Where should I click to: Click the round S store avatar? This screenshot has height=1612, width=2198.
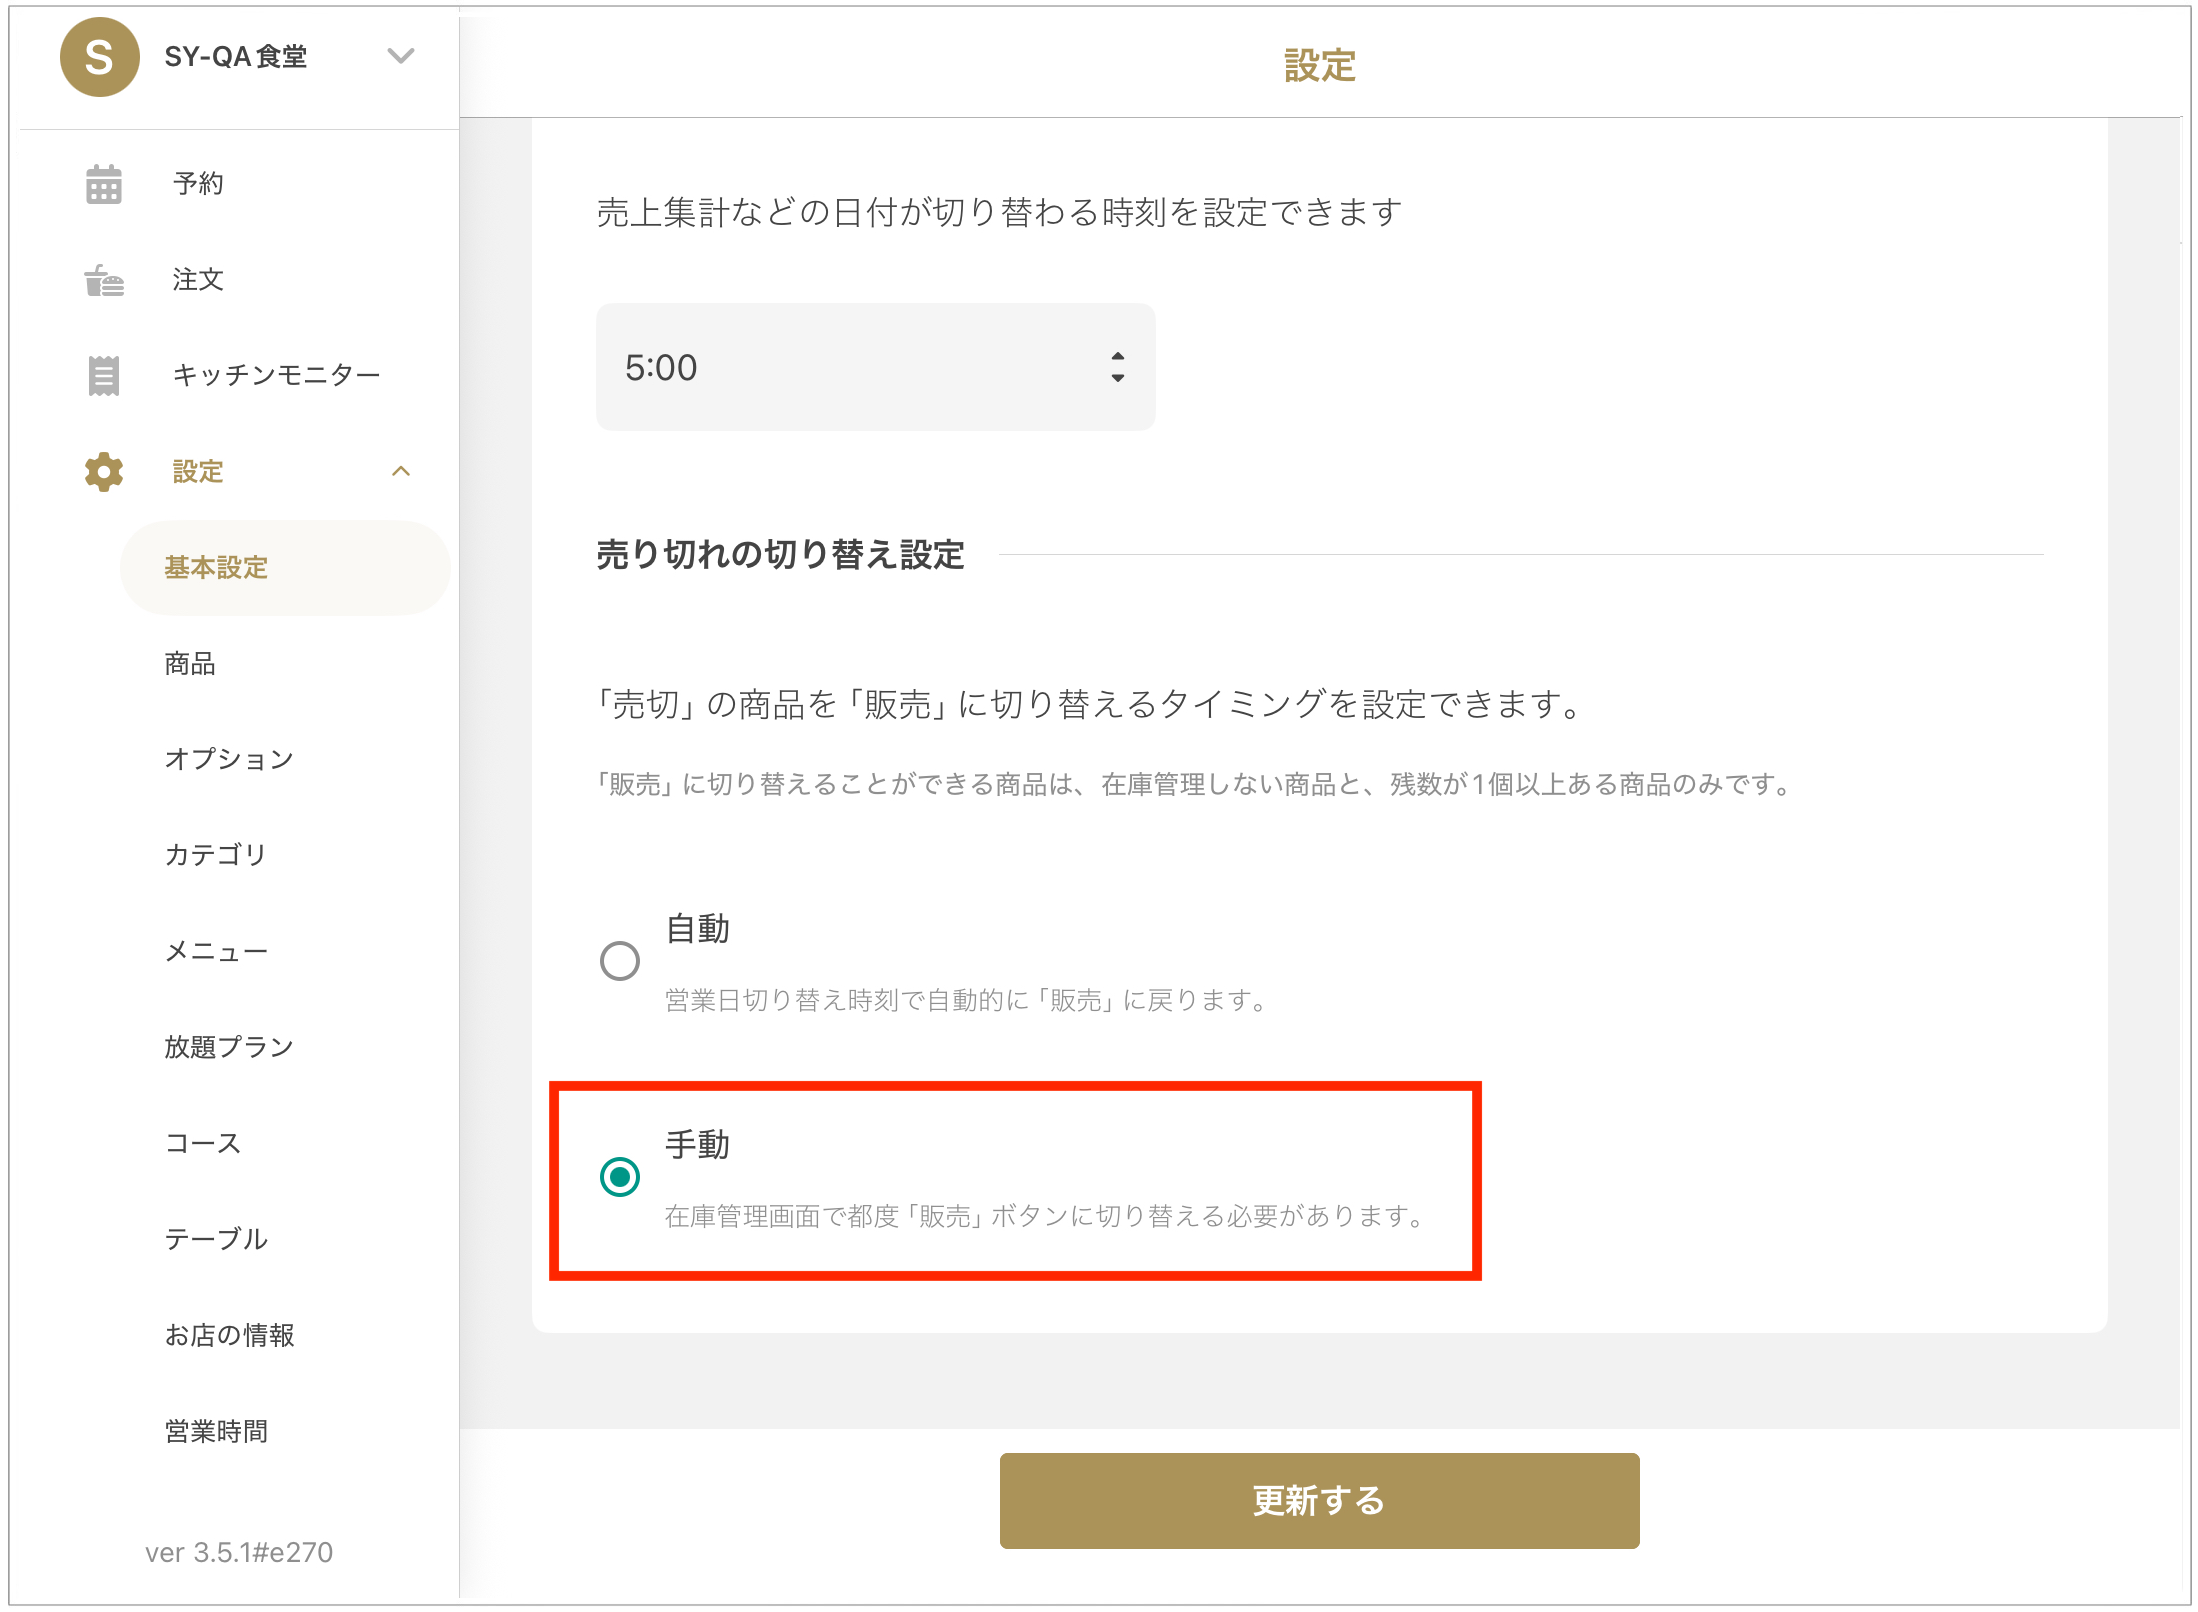coord(99,57)
